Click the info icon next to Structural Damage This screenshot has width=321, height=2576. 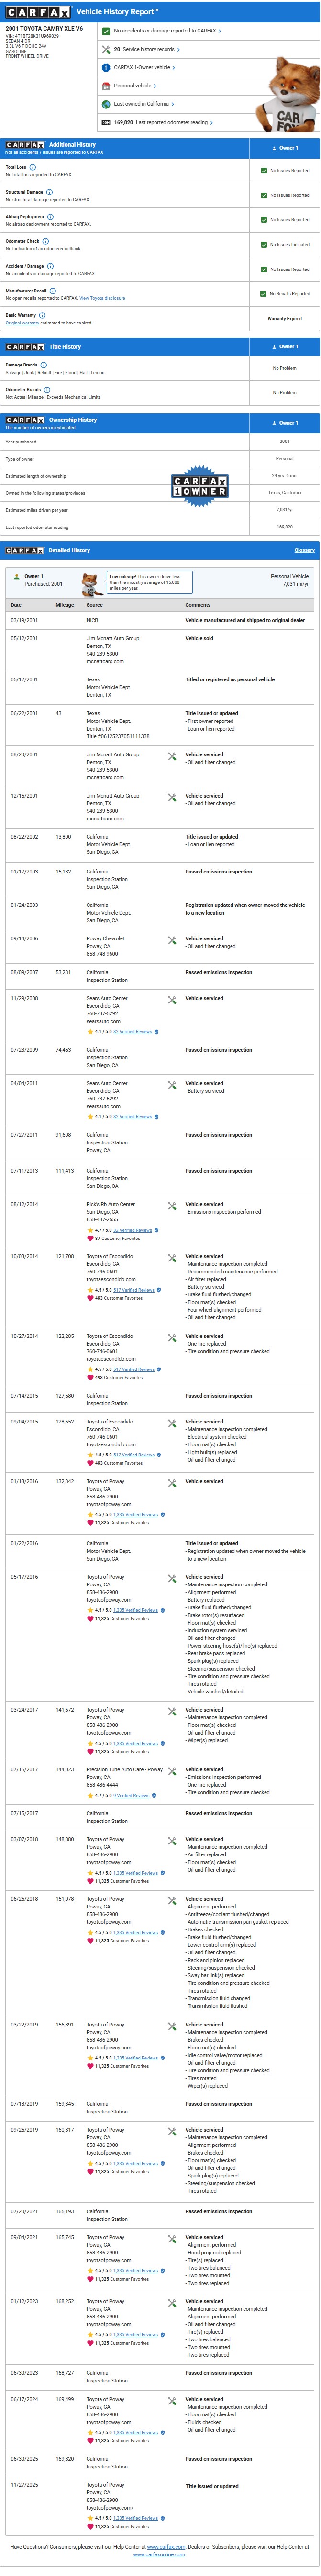click(x=49, y=191)
